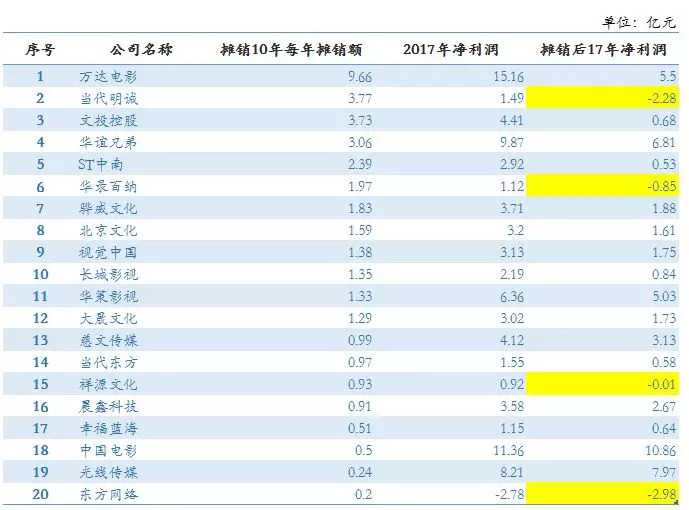Image resolution: width=689 pixels, height=510 pixels.
Task: Click company name 视觉中国
Action: pyautogui.click(x=108, y=252)
